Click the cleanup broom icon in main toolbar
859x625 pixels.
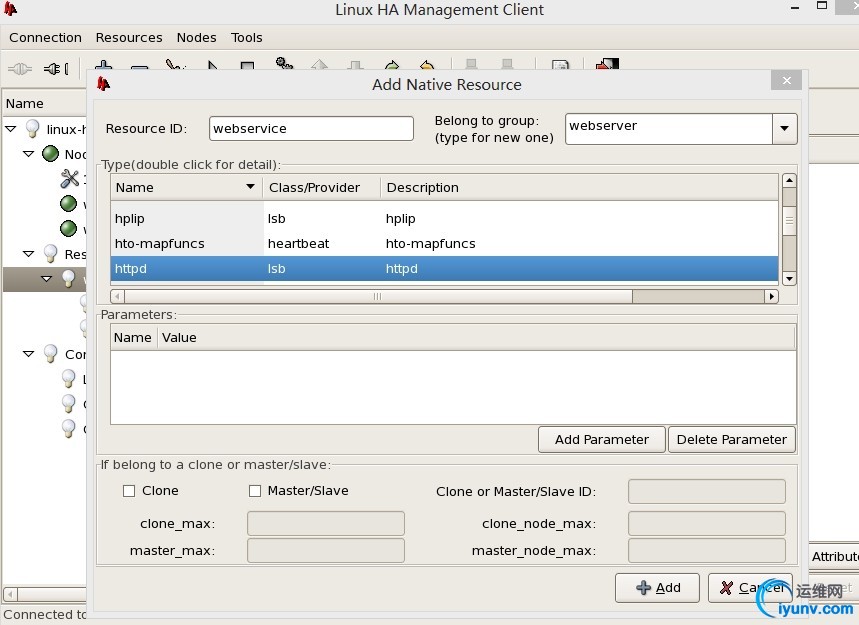175,65
